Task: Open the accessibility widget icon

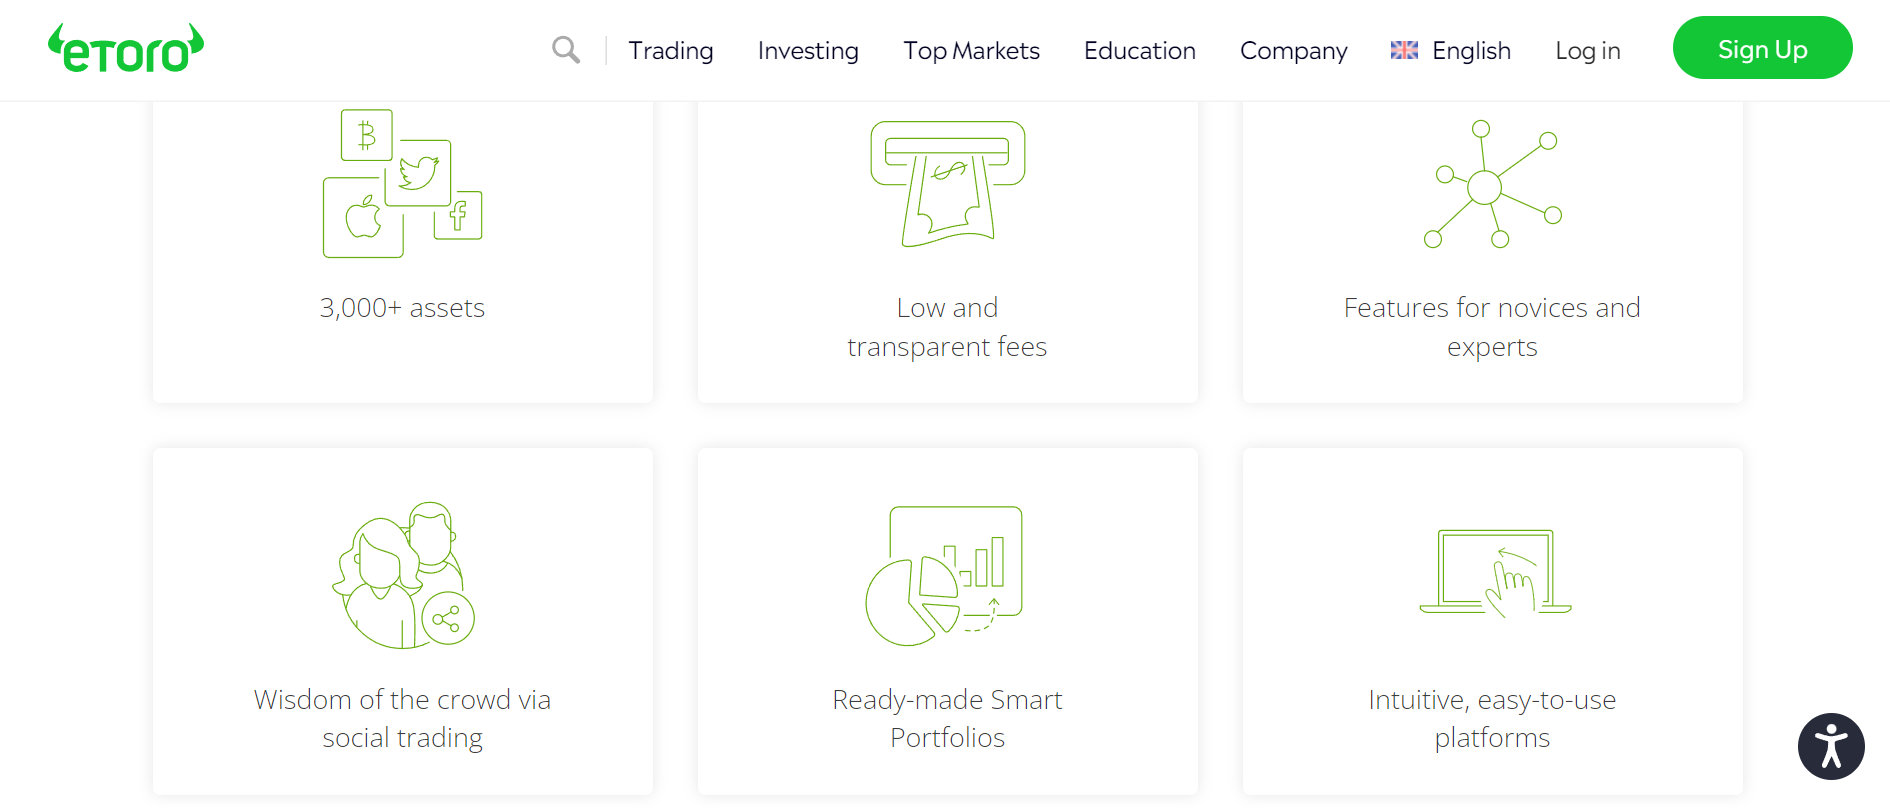Action: 1831,745
